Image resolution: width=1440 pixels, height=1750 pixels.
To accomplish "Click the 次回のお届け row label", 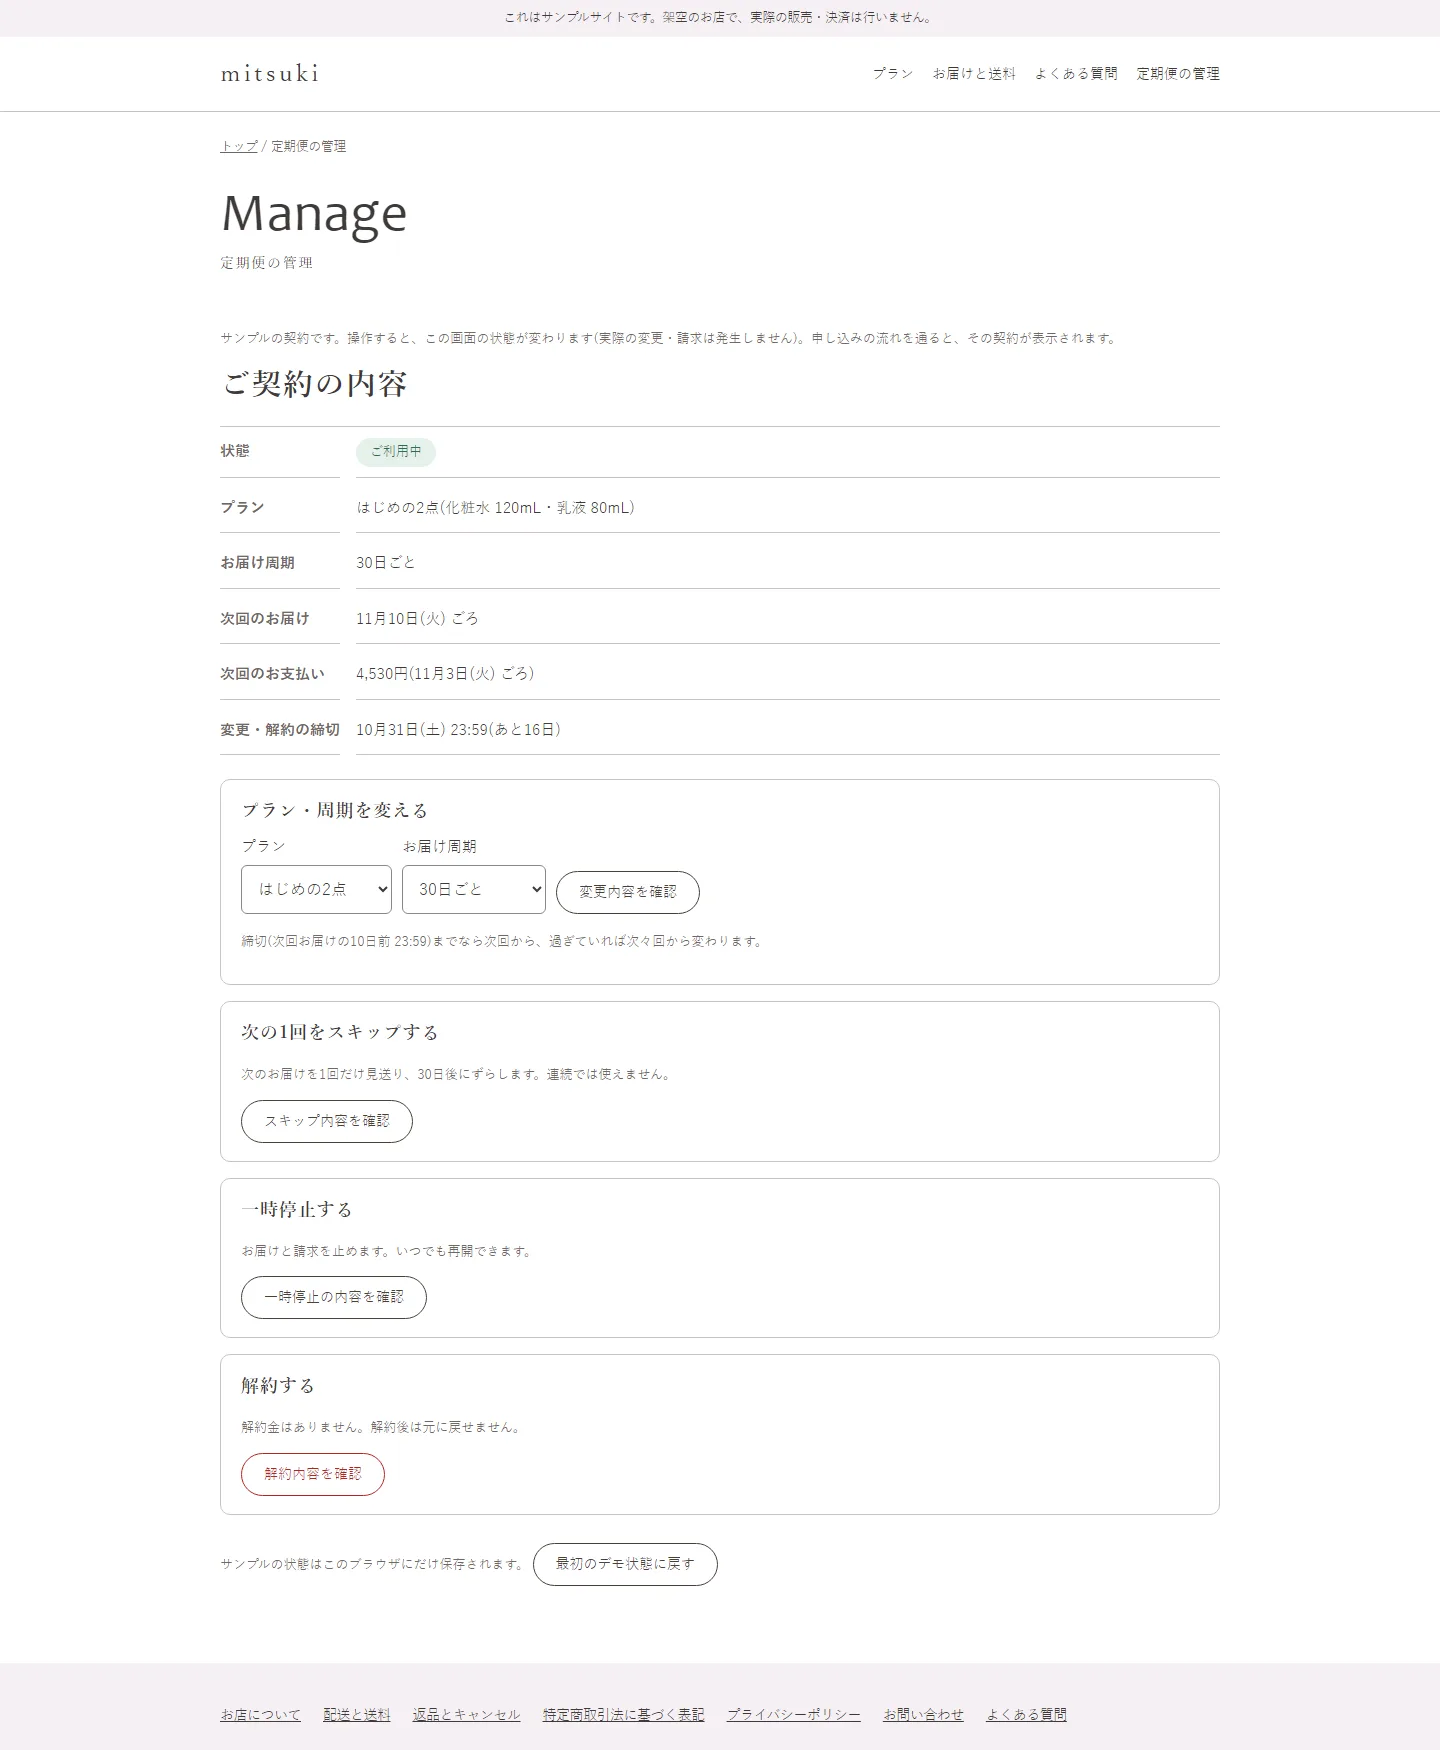I will pos(265,619).
